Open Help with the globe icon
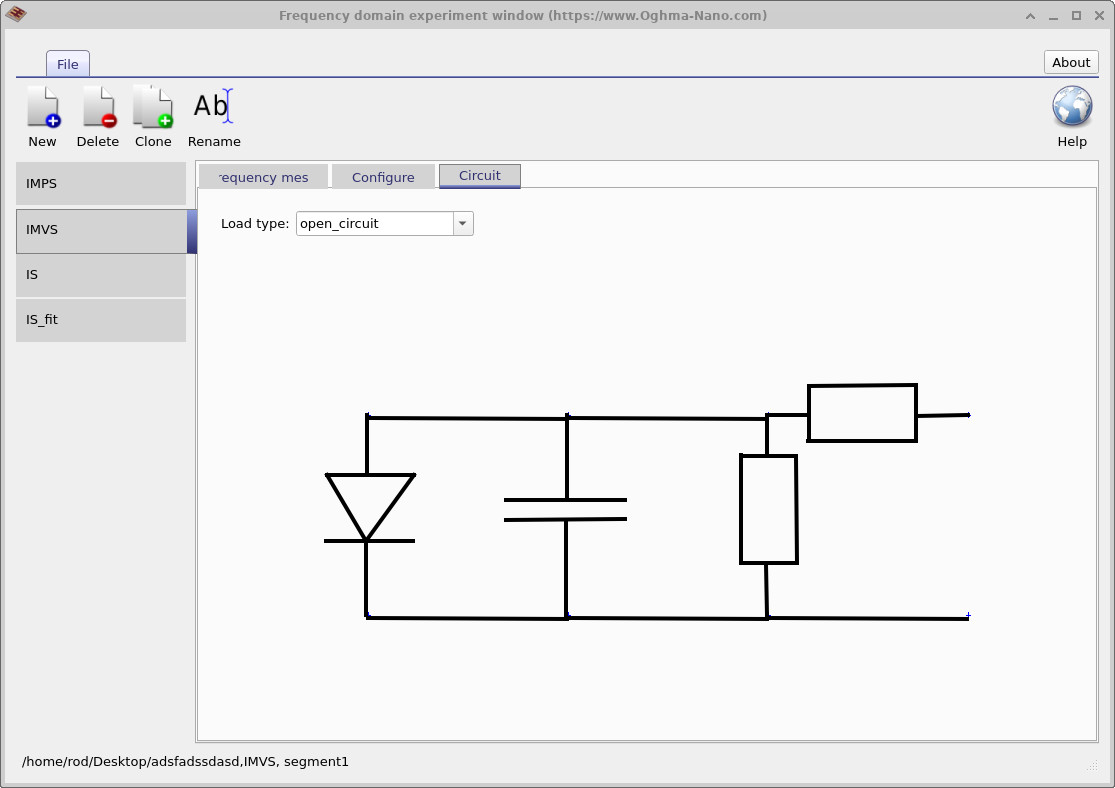 pyautogui.click(x=1071, y=105)
